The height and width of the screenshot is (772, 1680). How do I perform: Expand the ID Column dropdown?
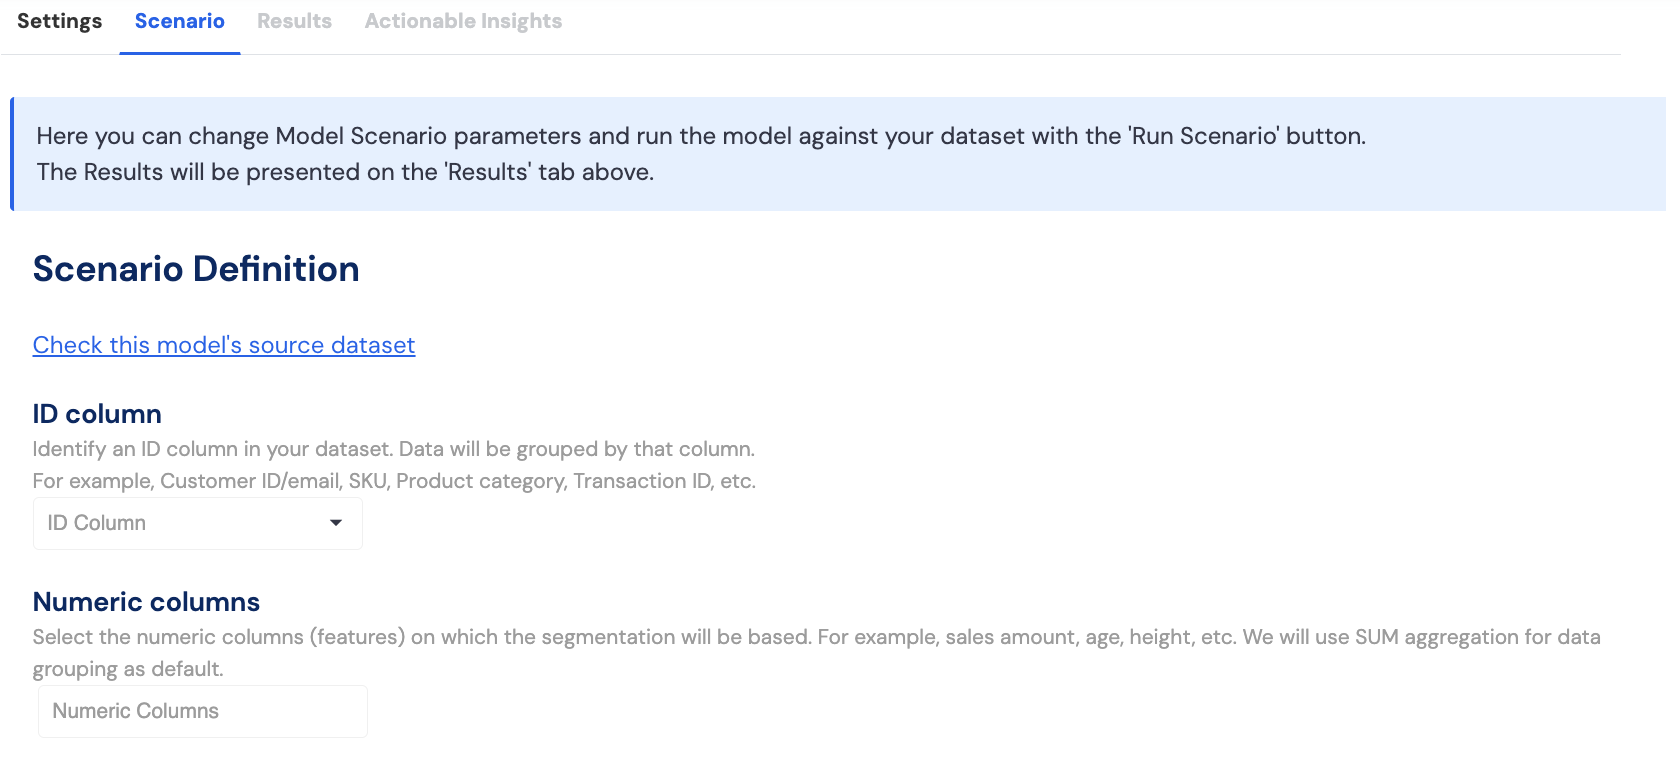198,523
